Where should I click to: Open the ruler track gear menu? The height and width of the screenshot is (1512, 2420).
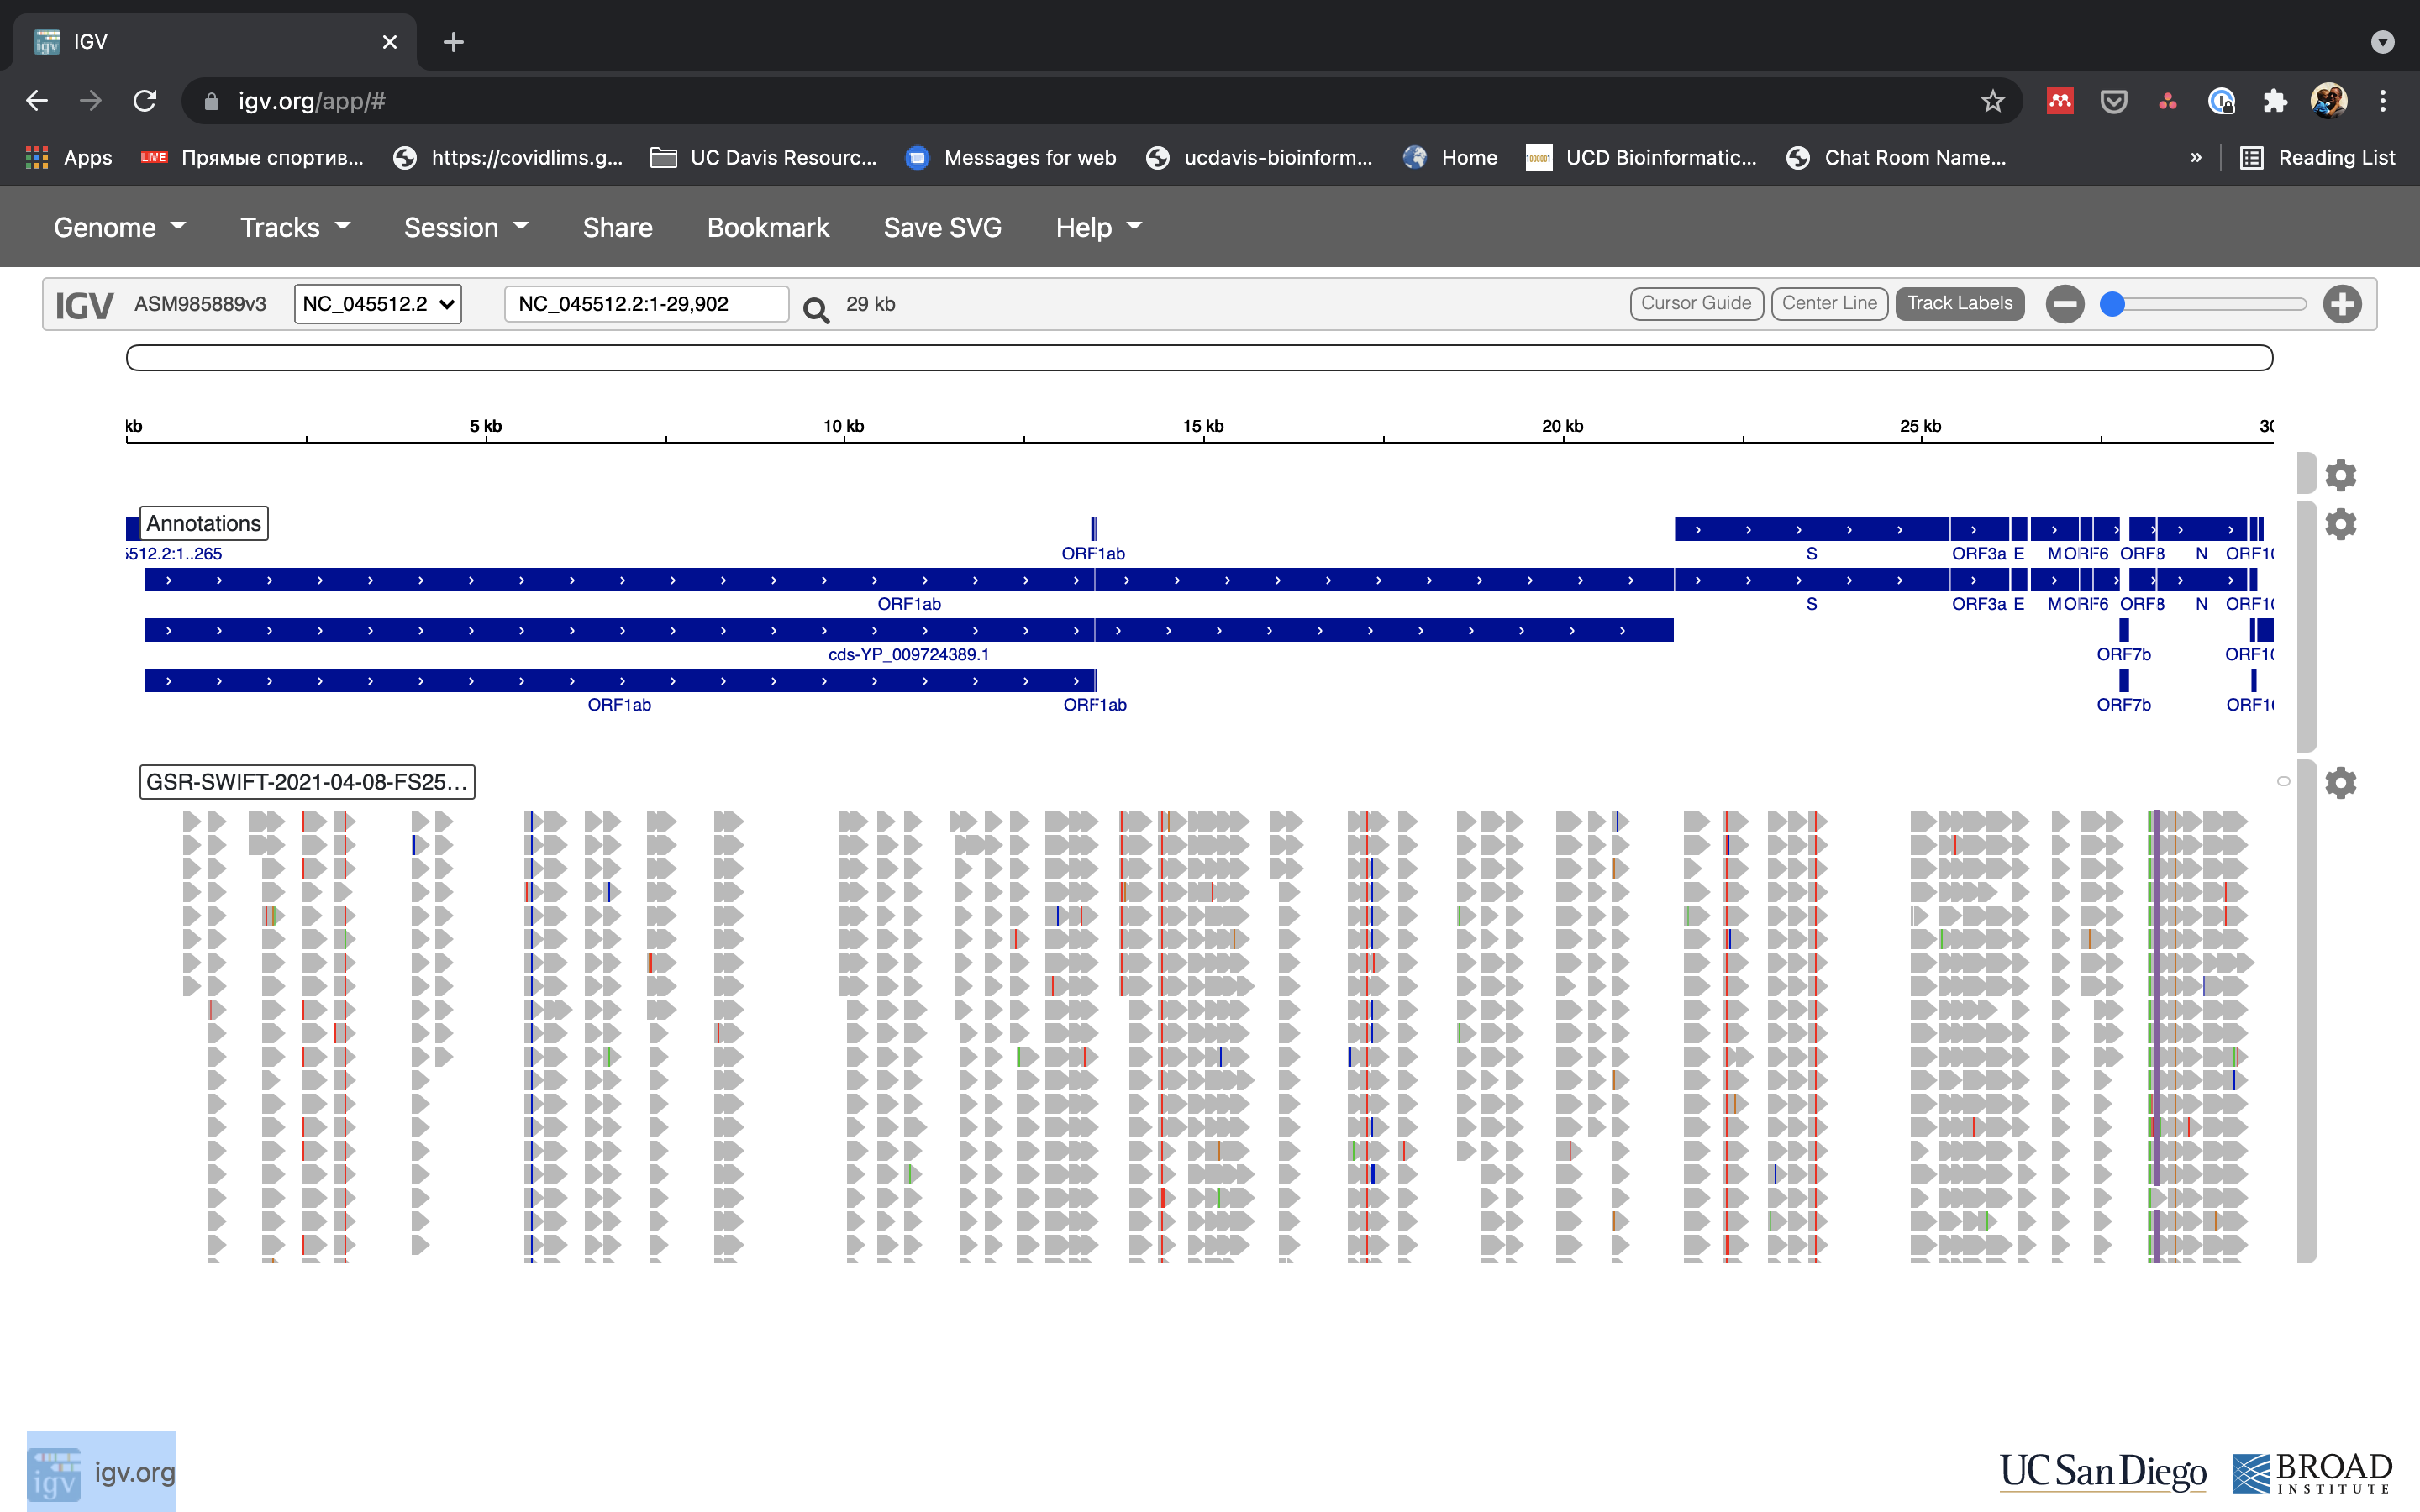pos(2340,475)
